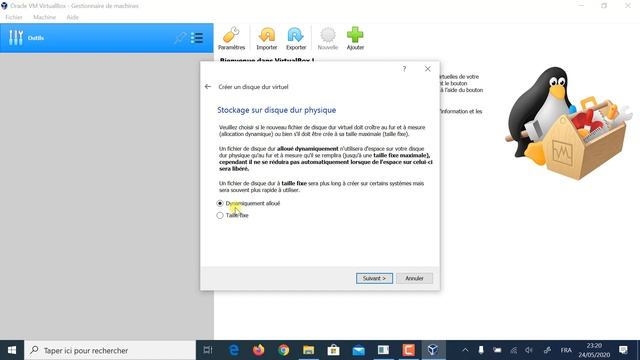Select the Outils tools item
The height and width of the screenshot is (360, 640).
(x=107, y=38)
